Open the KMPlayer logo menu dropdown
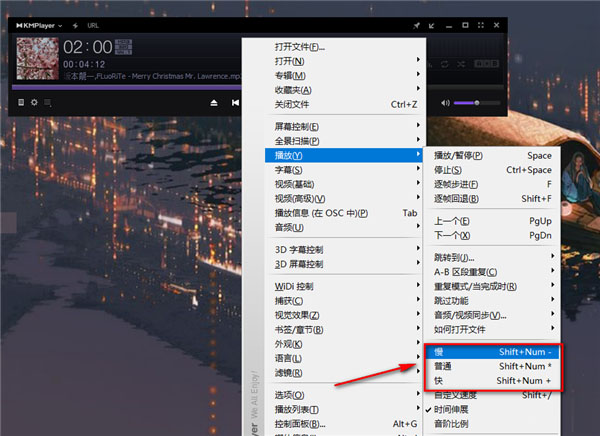This screenshot has width=600, height=436. pyautogui.click(x=39, y=26)
